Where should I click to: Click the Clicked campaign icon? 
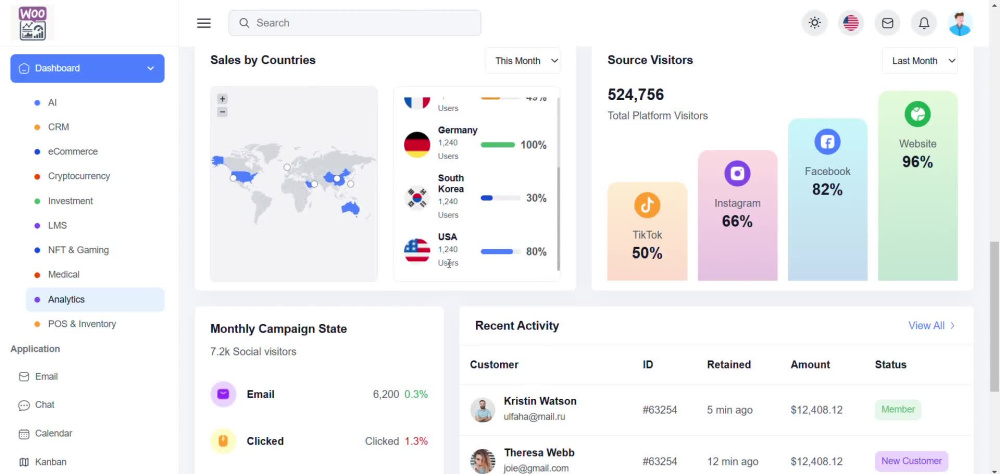[x=223, y=441]
